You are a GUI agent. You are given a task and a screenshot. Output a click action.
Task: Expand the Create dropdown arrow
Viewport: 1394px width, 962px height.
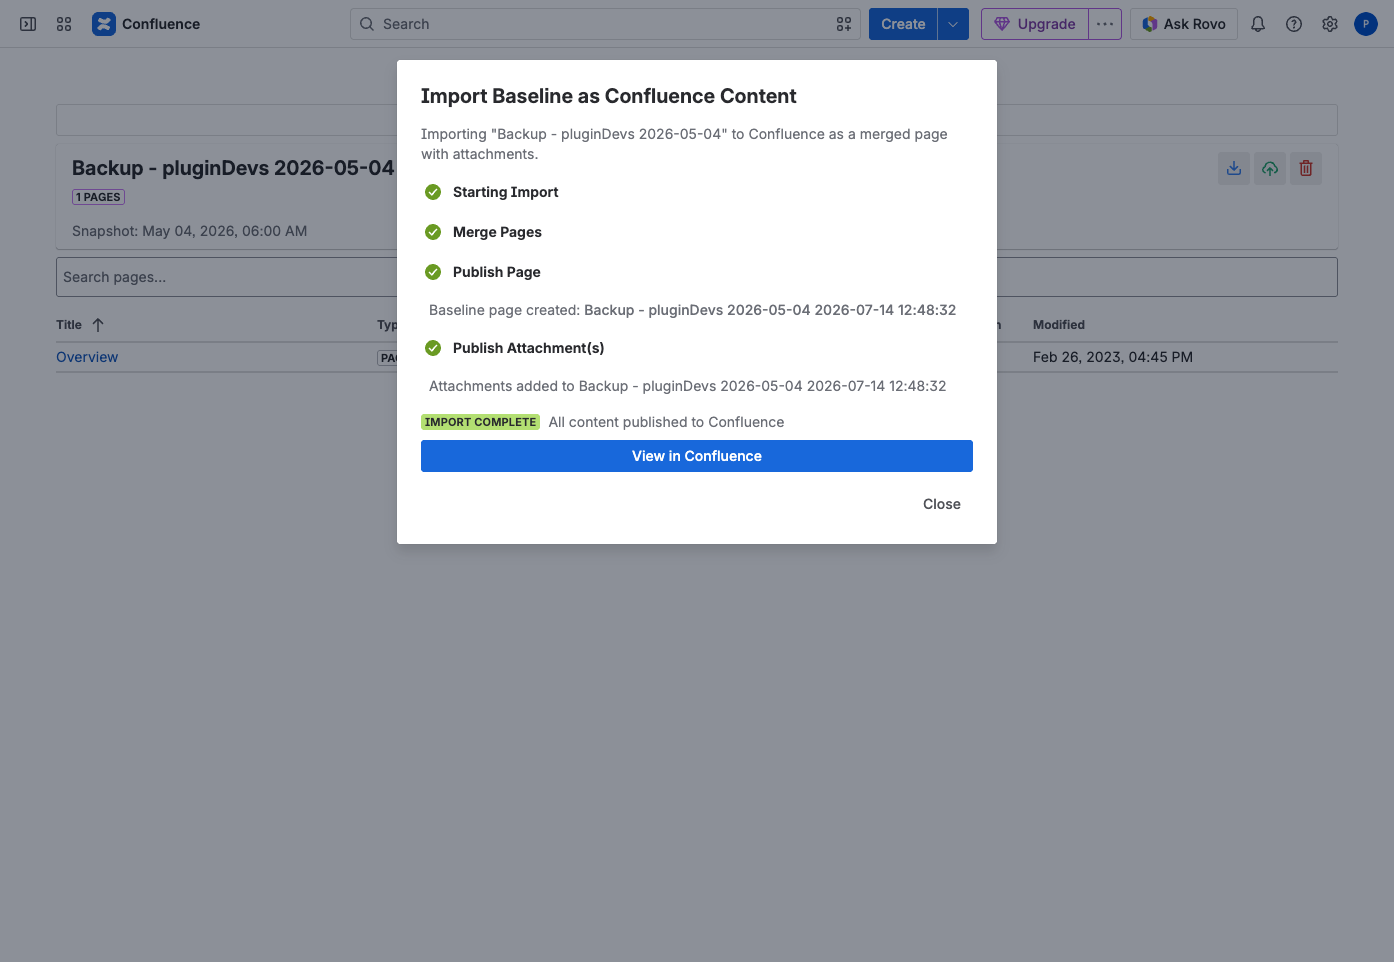coord(953,24)
